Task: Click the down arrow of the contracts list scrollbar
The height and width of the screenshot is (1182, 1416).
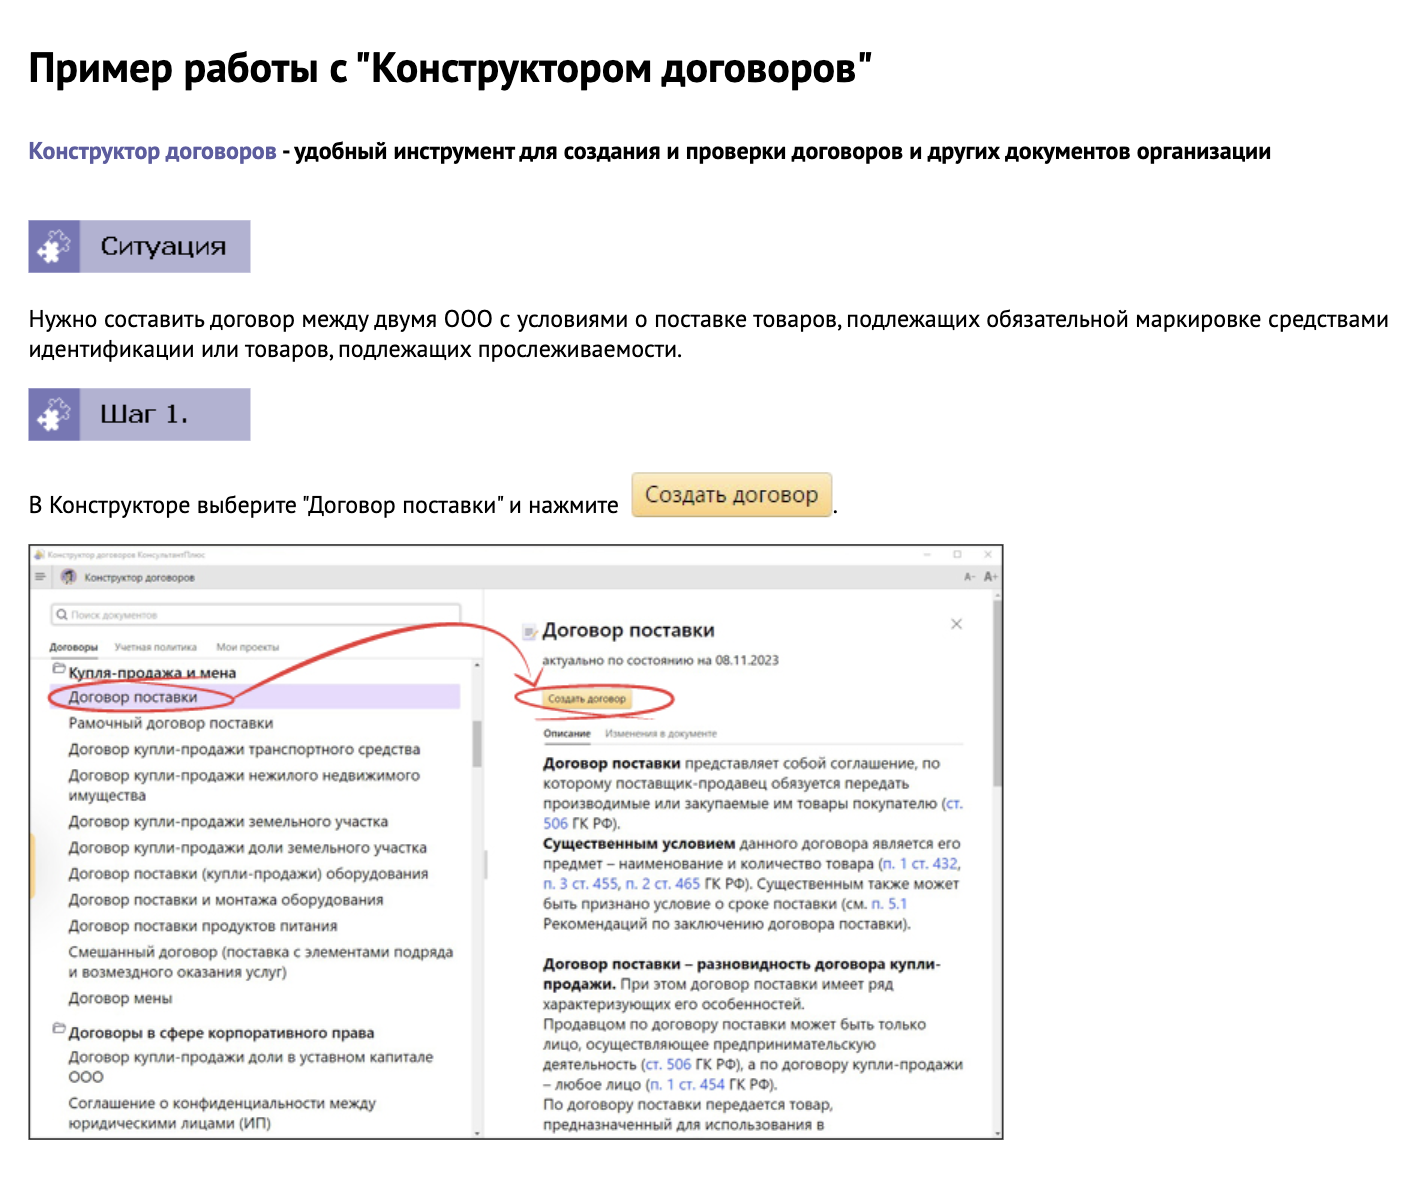Action: pyautogui.click(x=477, y=1132)
